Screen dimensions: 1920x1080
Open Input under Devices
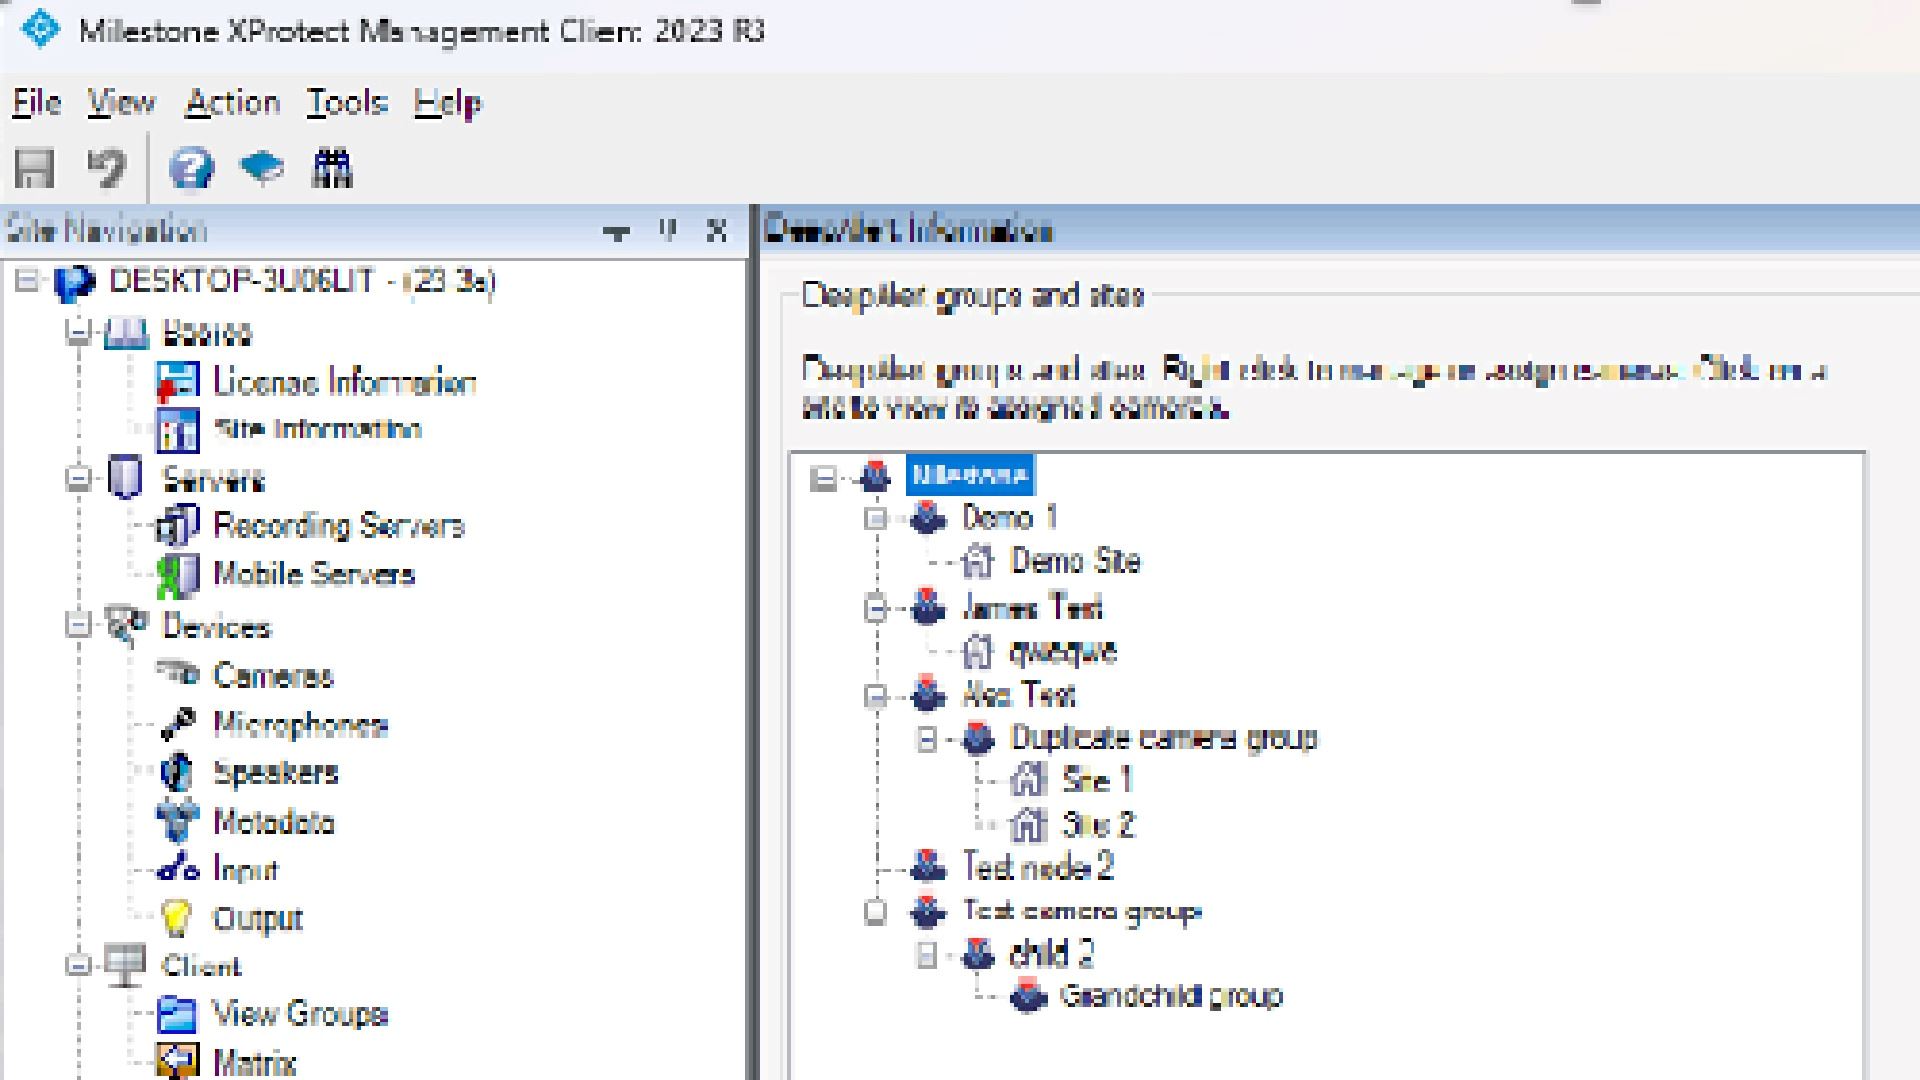(245, 870)
